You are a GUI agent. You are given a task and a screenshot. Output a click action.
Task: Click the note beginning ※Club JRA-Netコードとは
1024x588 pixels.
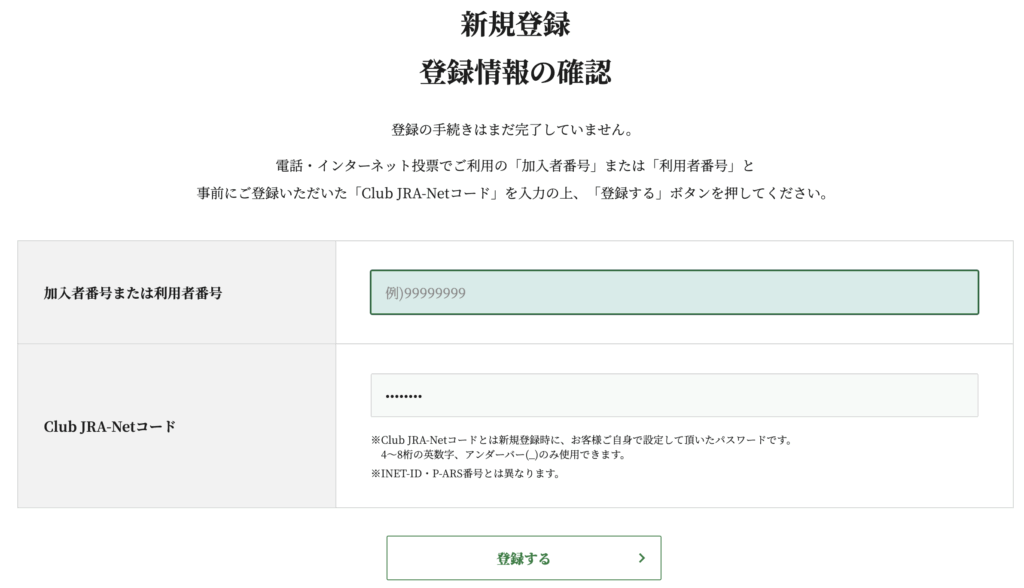pyautogui.click(x=581, y=440)
